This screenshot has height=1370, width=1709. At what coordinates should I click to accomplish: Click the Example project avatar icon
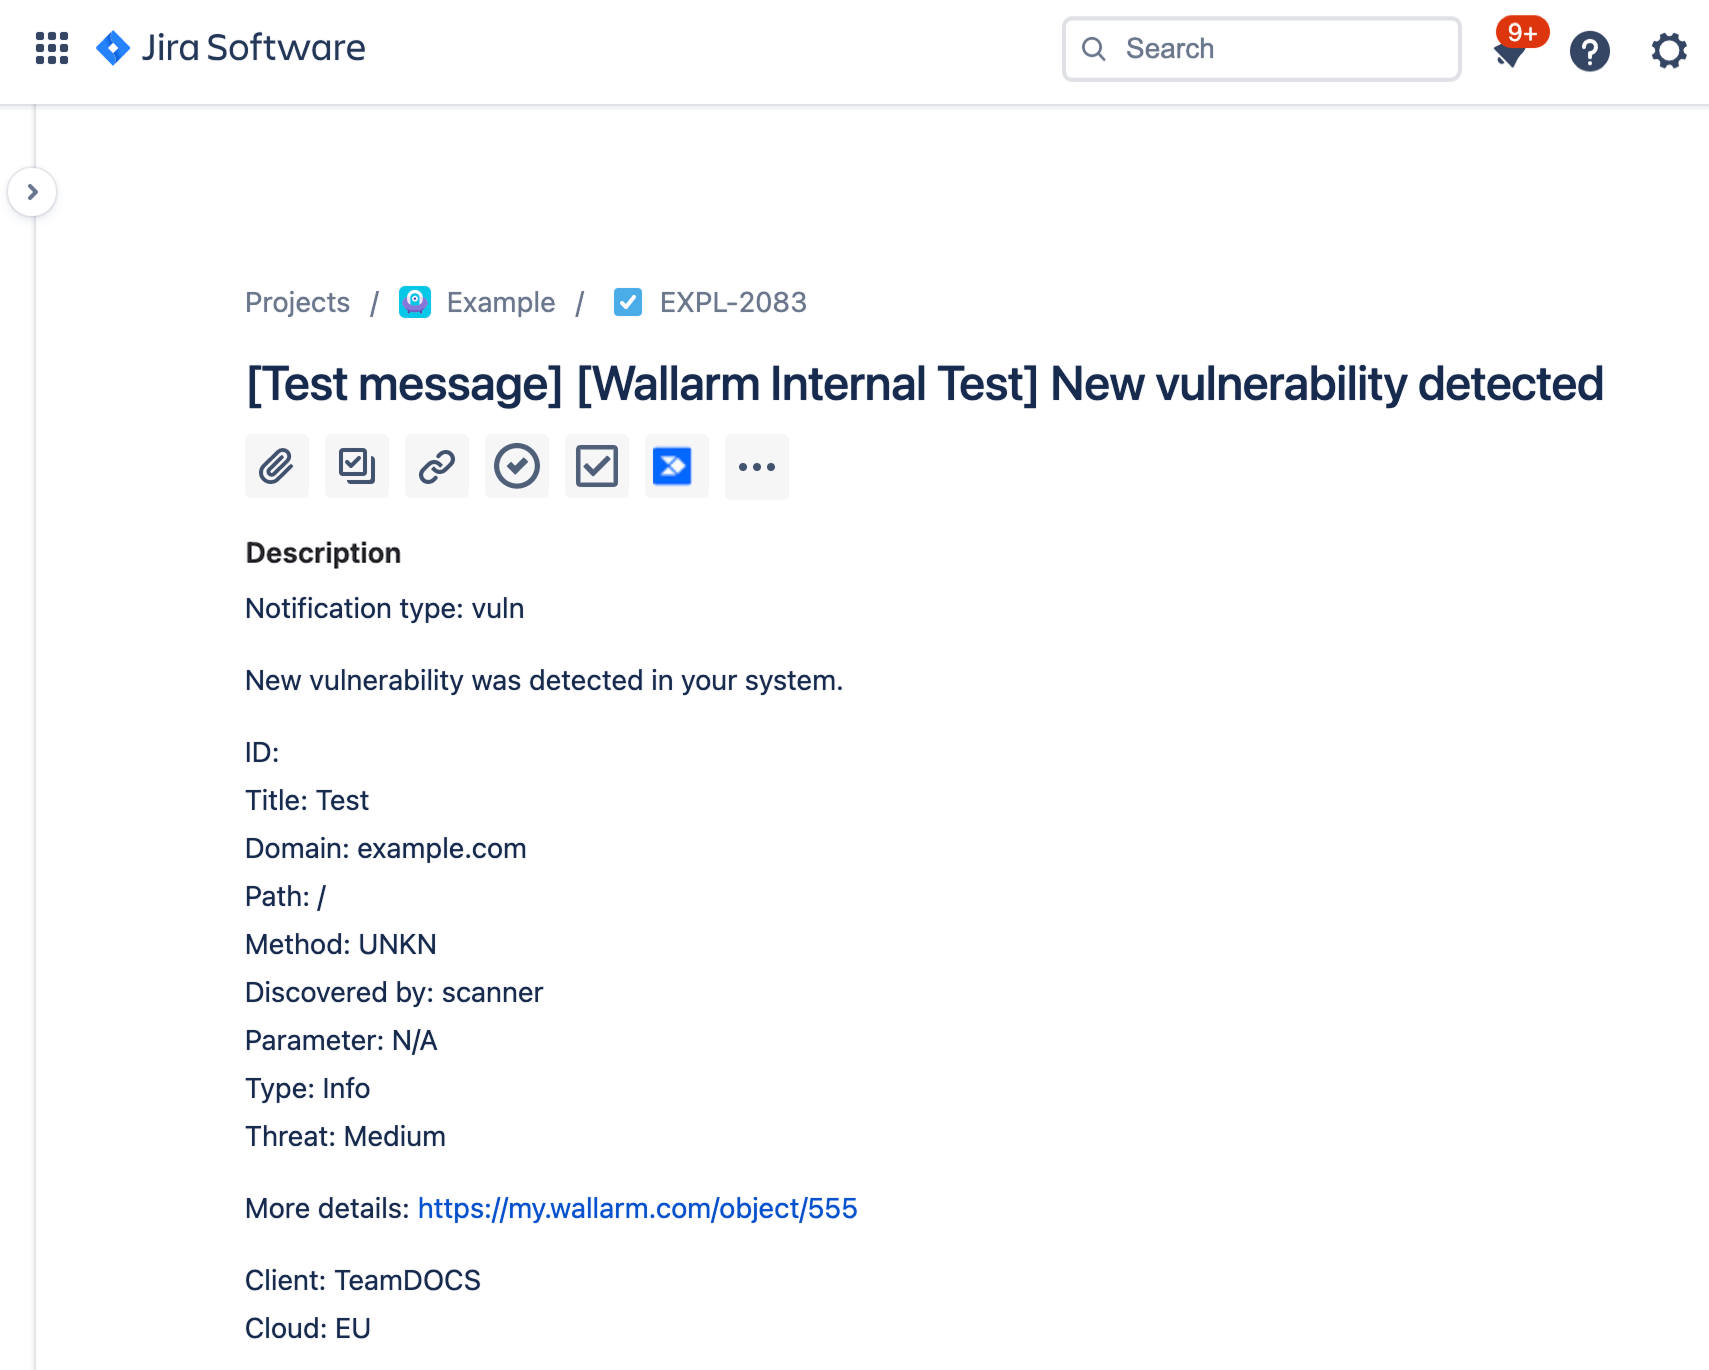[x=414, y=302]
